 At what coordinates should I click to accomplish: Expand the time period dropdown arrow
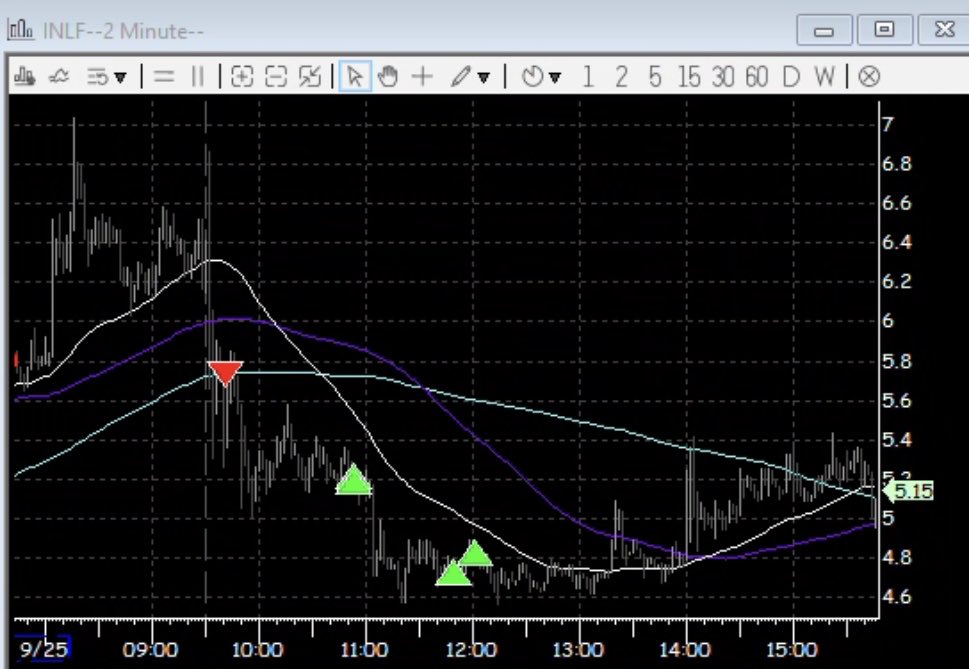tap(555, 78)
